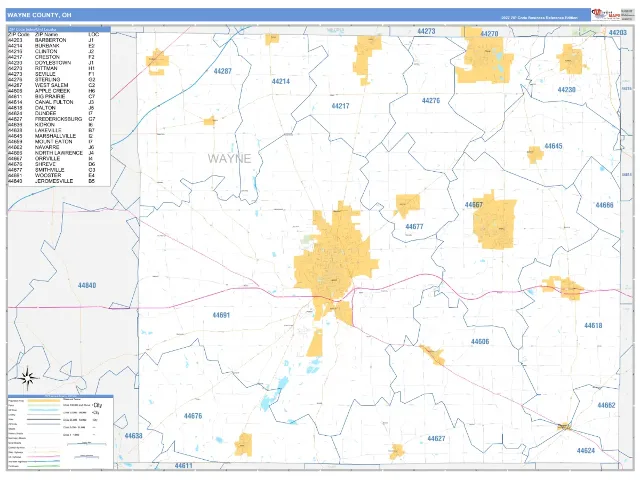Screen dimensions: 640x480
Task: Click the publisher logo in the title bar
Action: (x=606, y=14)
